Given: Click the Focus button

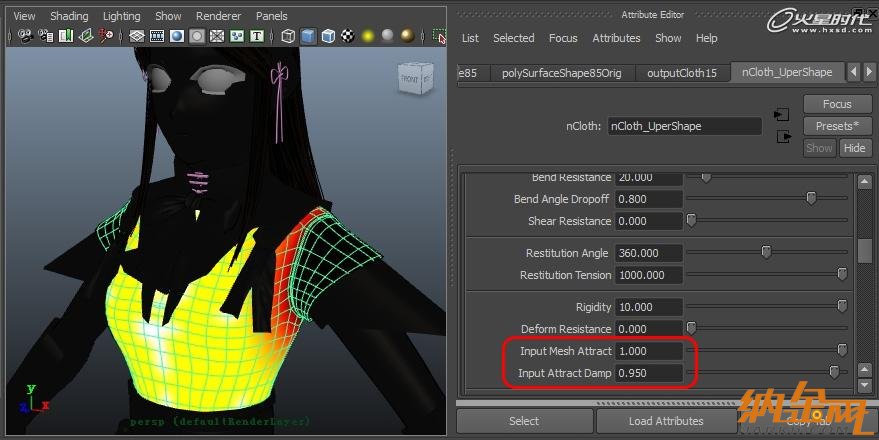Looking at the screenshot, I should 837,104.
